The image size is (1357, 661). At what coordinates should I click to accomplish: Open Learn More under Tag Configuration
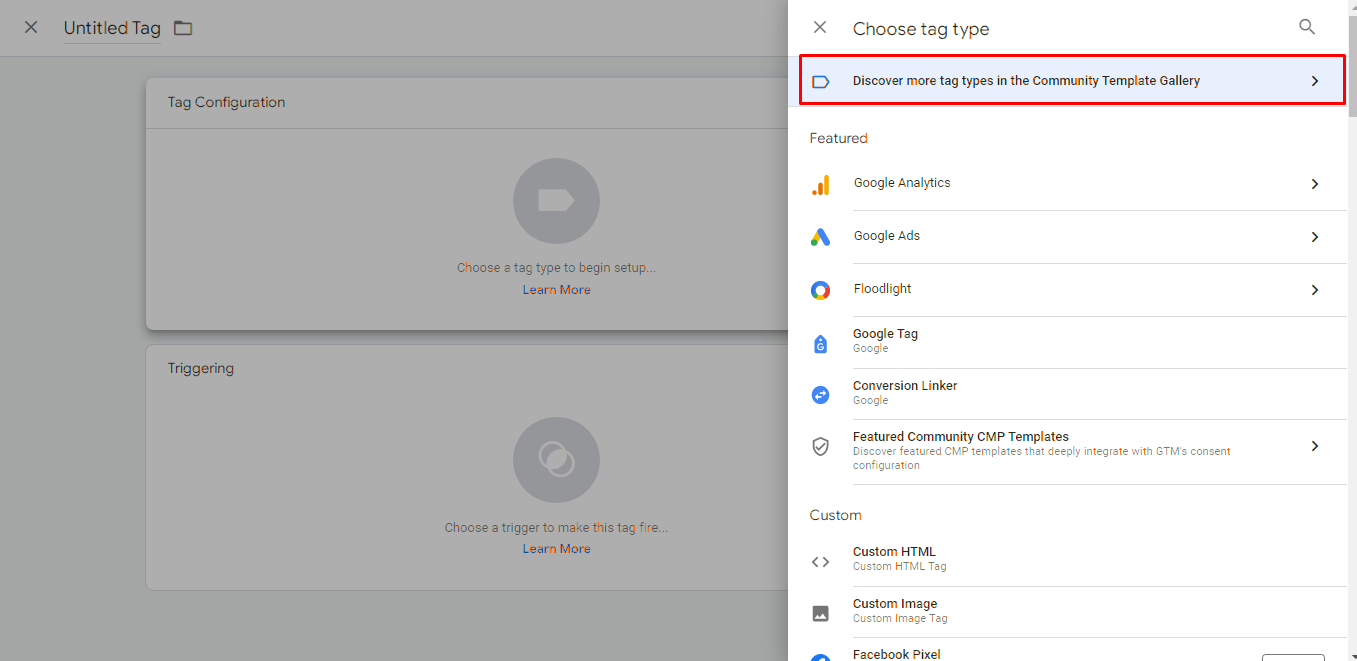coord(556,290)
